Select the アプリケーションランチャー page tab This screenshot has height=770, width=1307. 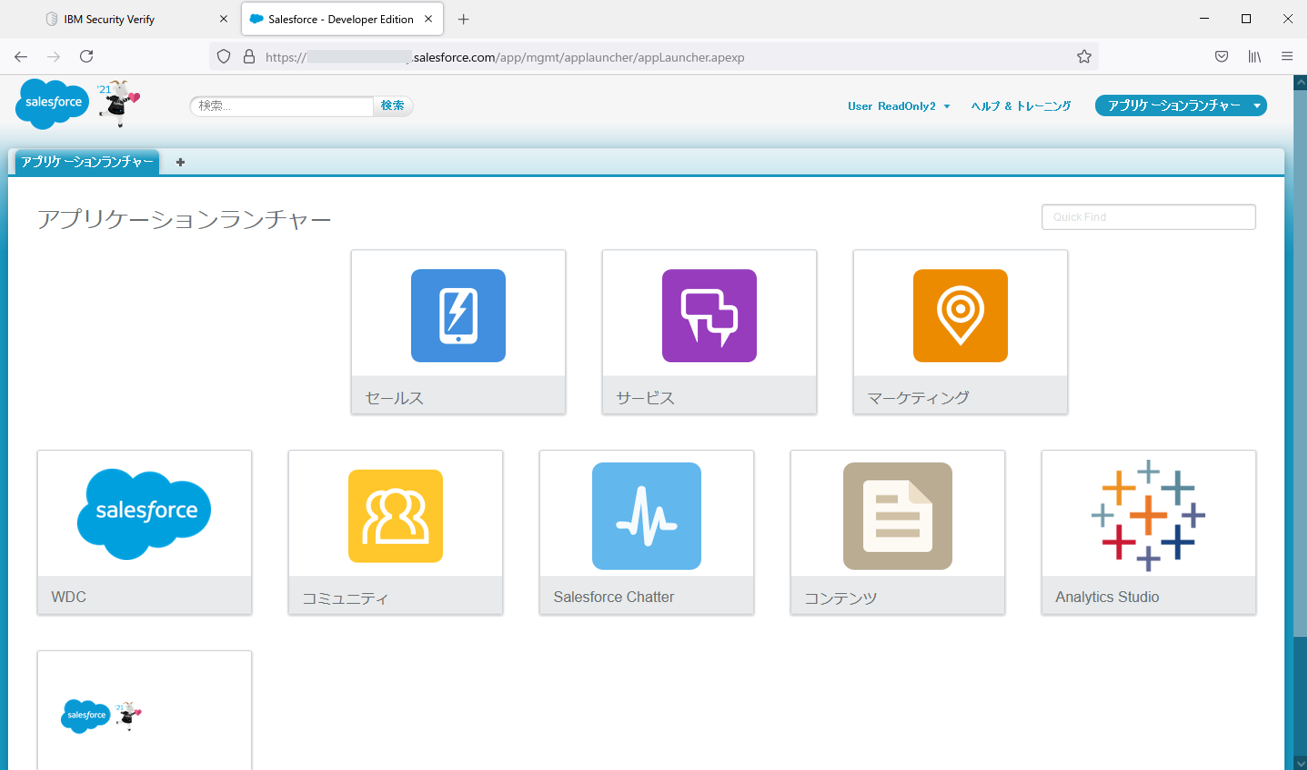[x=87, y=162]
